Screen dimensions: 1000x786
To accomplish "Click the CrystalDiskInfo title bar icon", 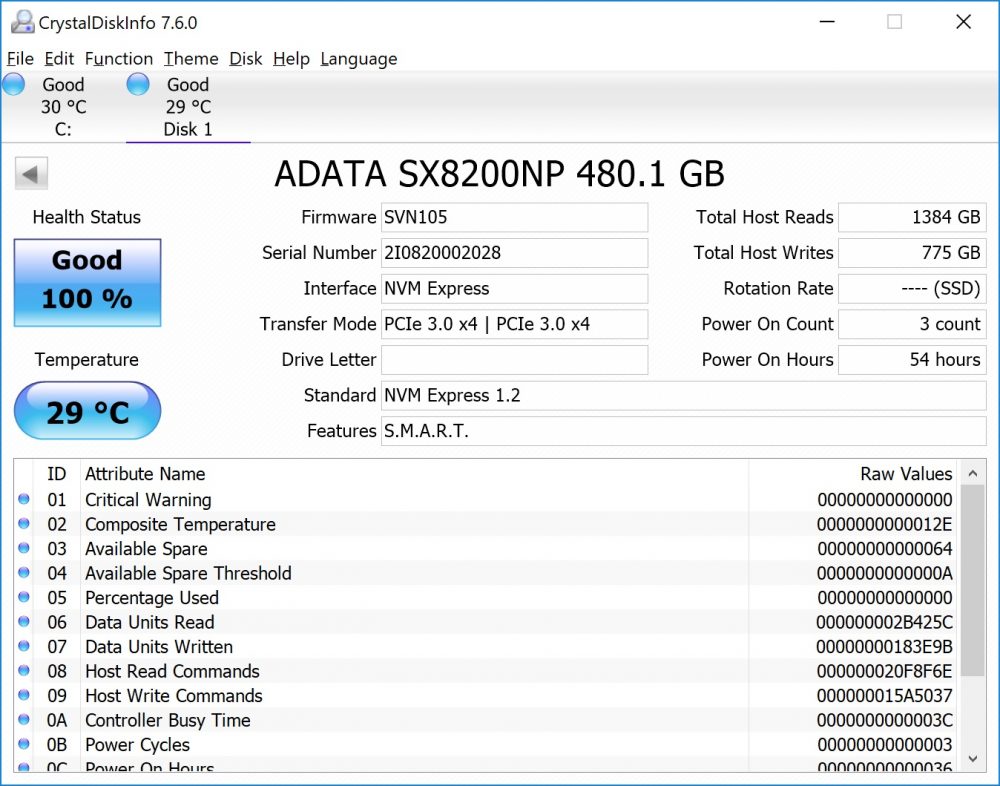I will click(x=22, y=22).
